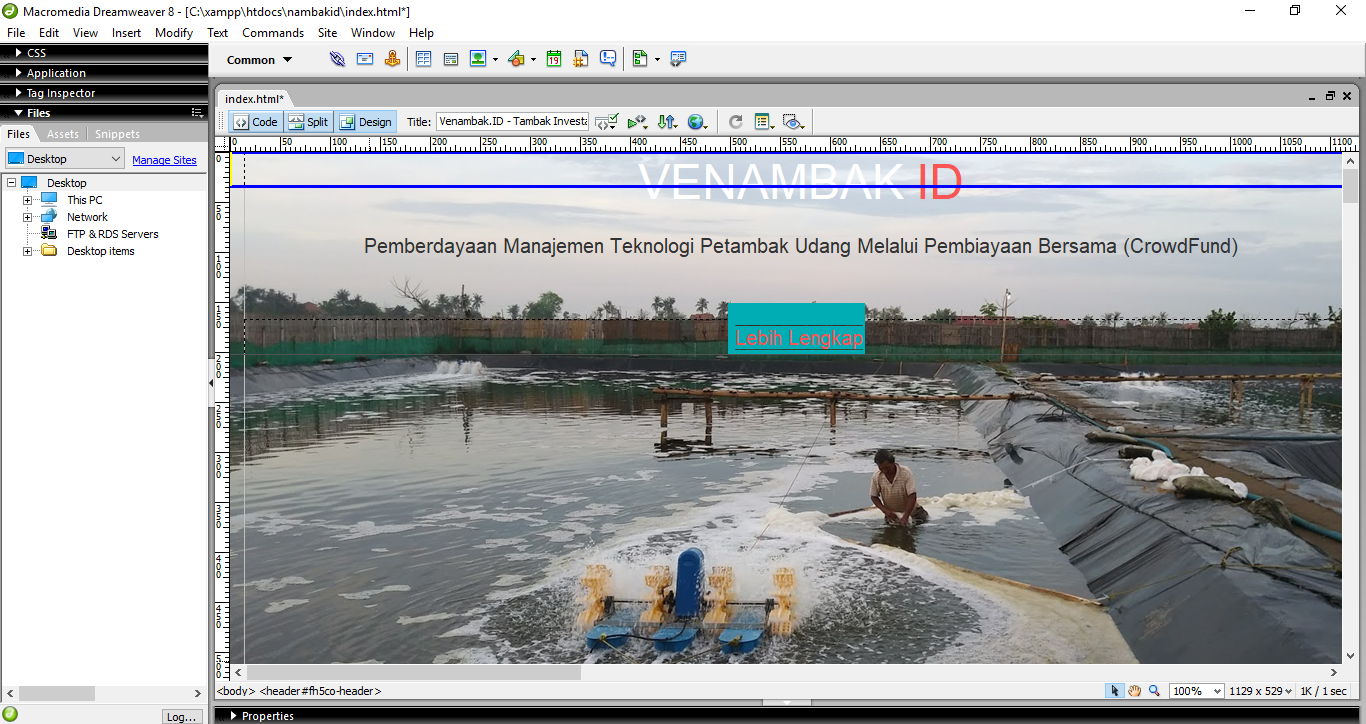The width and height of the screenshot is (1366, 724).
Task: Insert a Named Anchor
Action: click(392, 59)
